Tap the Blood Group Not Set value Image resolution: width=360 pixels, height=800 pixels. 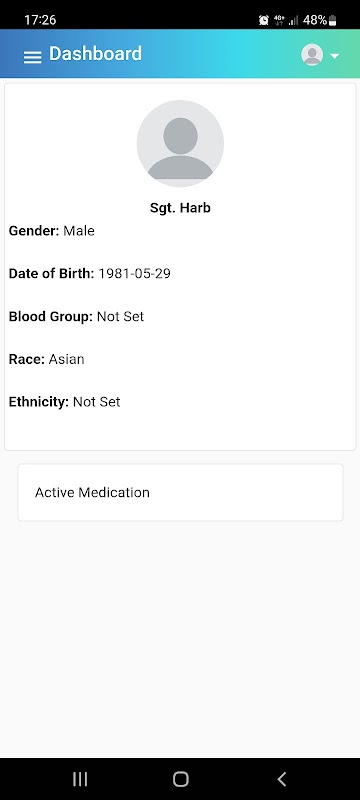click(x=120, y=316)
